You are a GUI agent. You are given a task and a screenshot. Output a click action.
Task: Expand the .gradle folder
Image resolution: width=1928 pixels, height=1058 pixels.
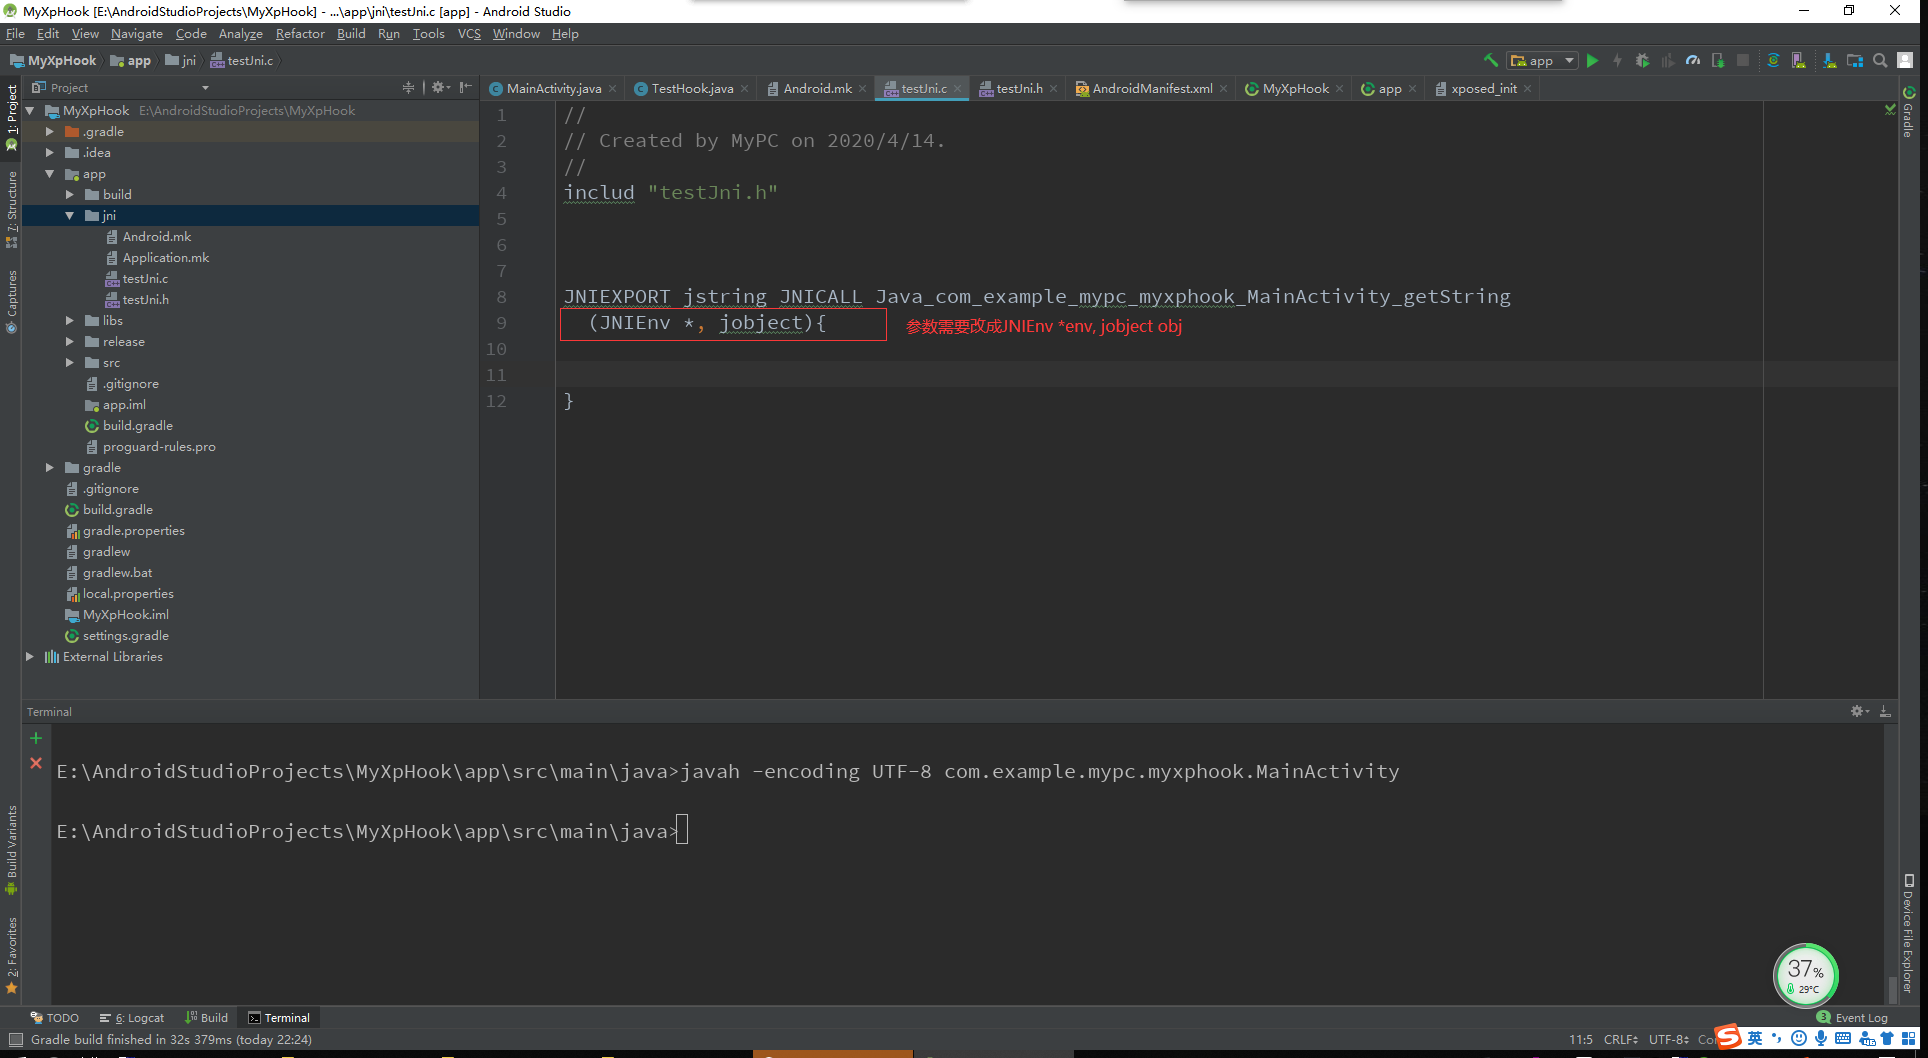50,132
